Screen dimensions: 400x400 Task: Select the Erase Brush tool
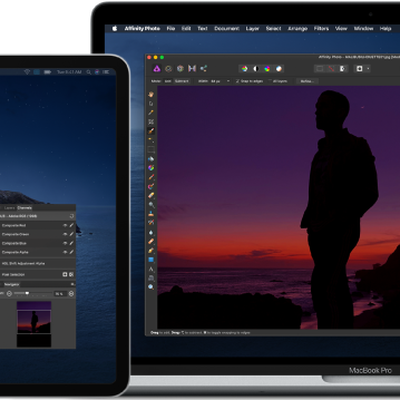151,195
